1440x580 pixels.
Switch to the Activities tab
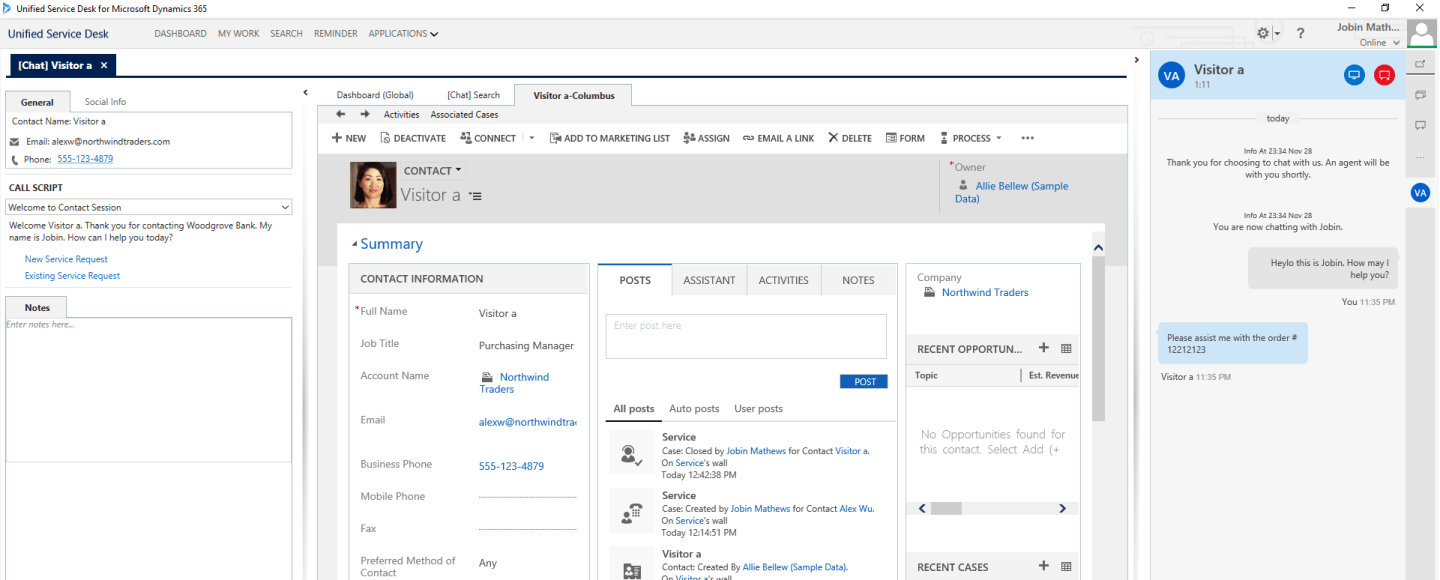click(x=783, y=280)
